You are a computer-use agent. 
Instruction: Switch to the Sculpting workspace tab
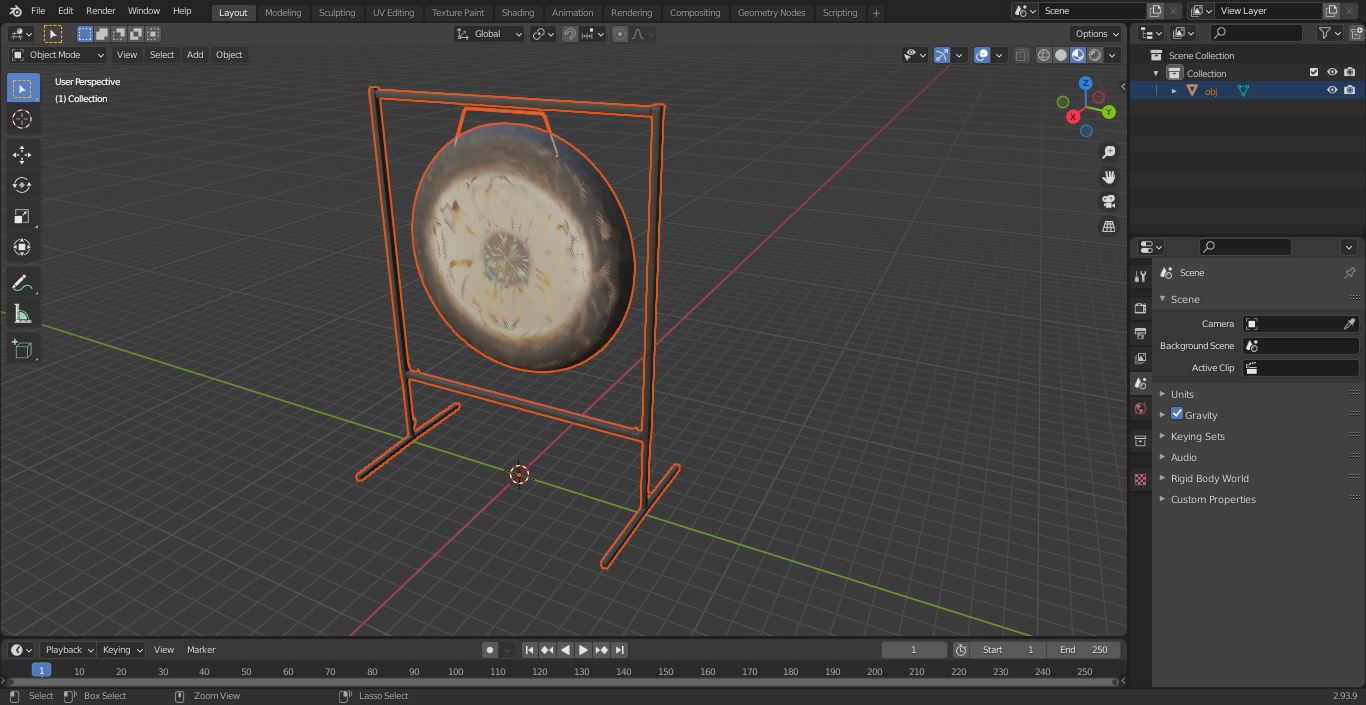tap(337, 13)
